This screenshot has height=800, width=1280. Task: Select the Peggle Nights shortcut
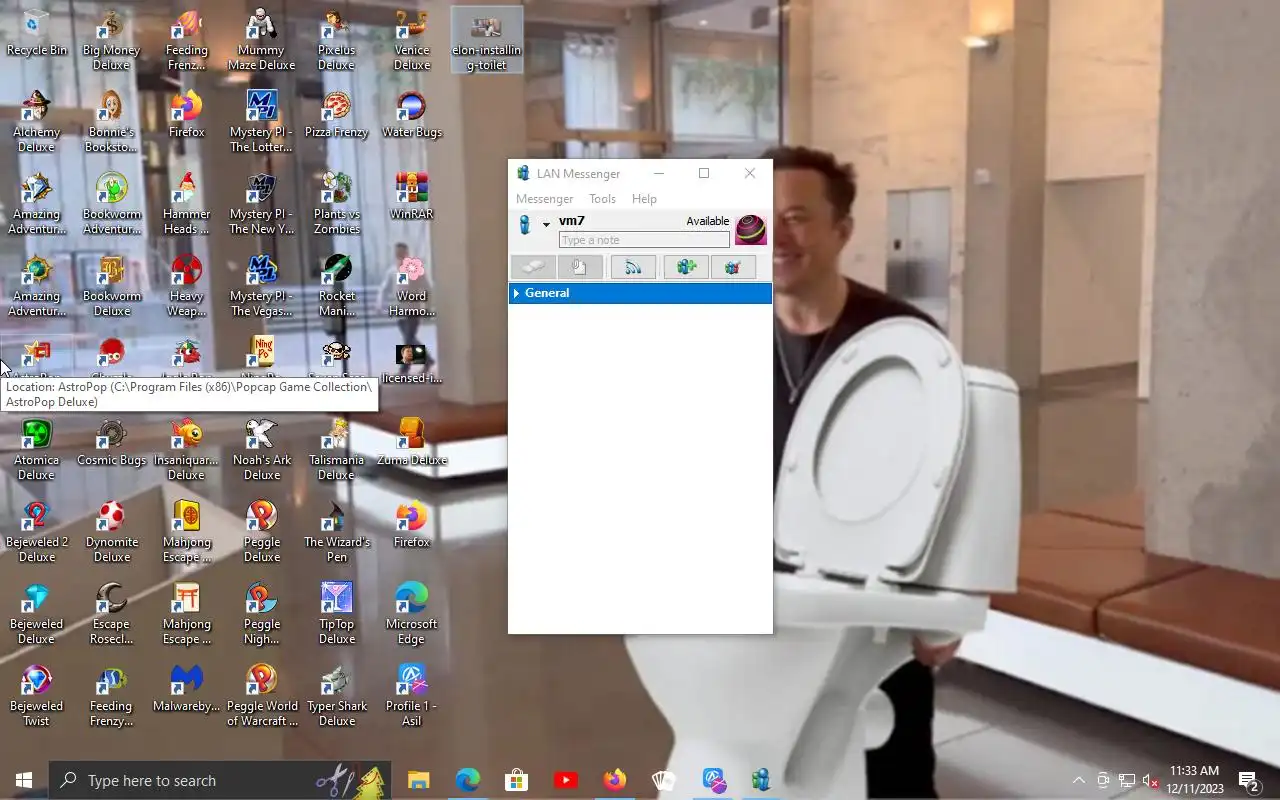click(261, 614)
